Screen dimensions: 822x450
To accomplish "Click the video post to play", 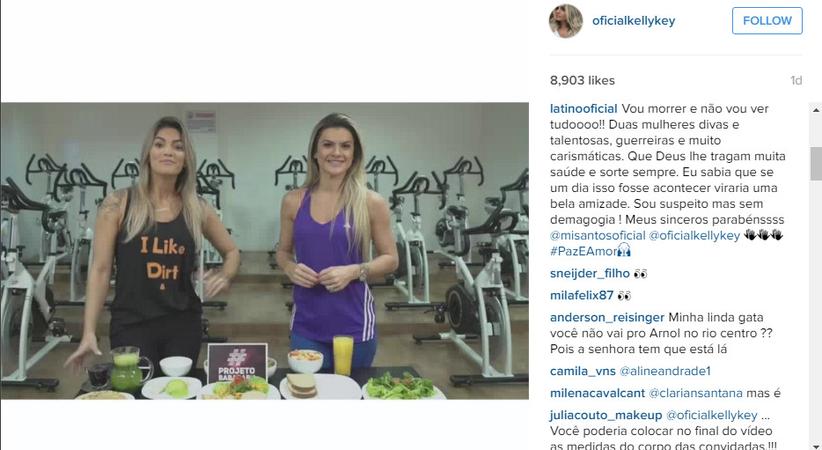I will tap(264, 251).
